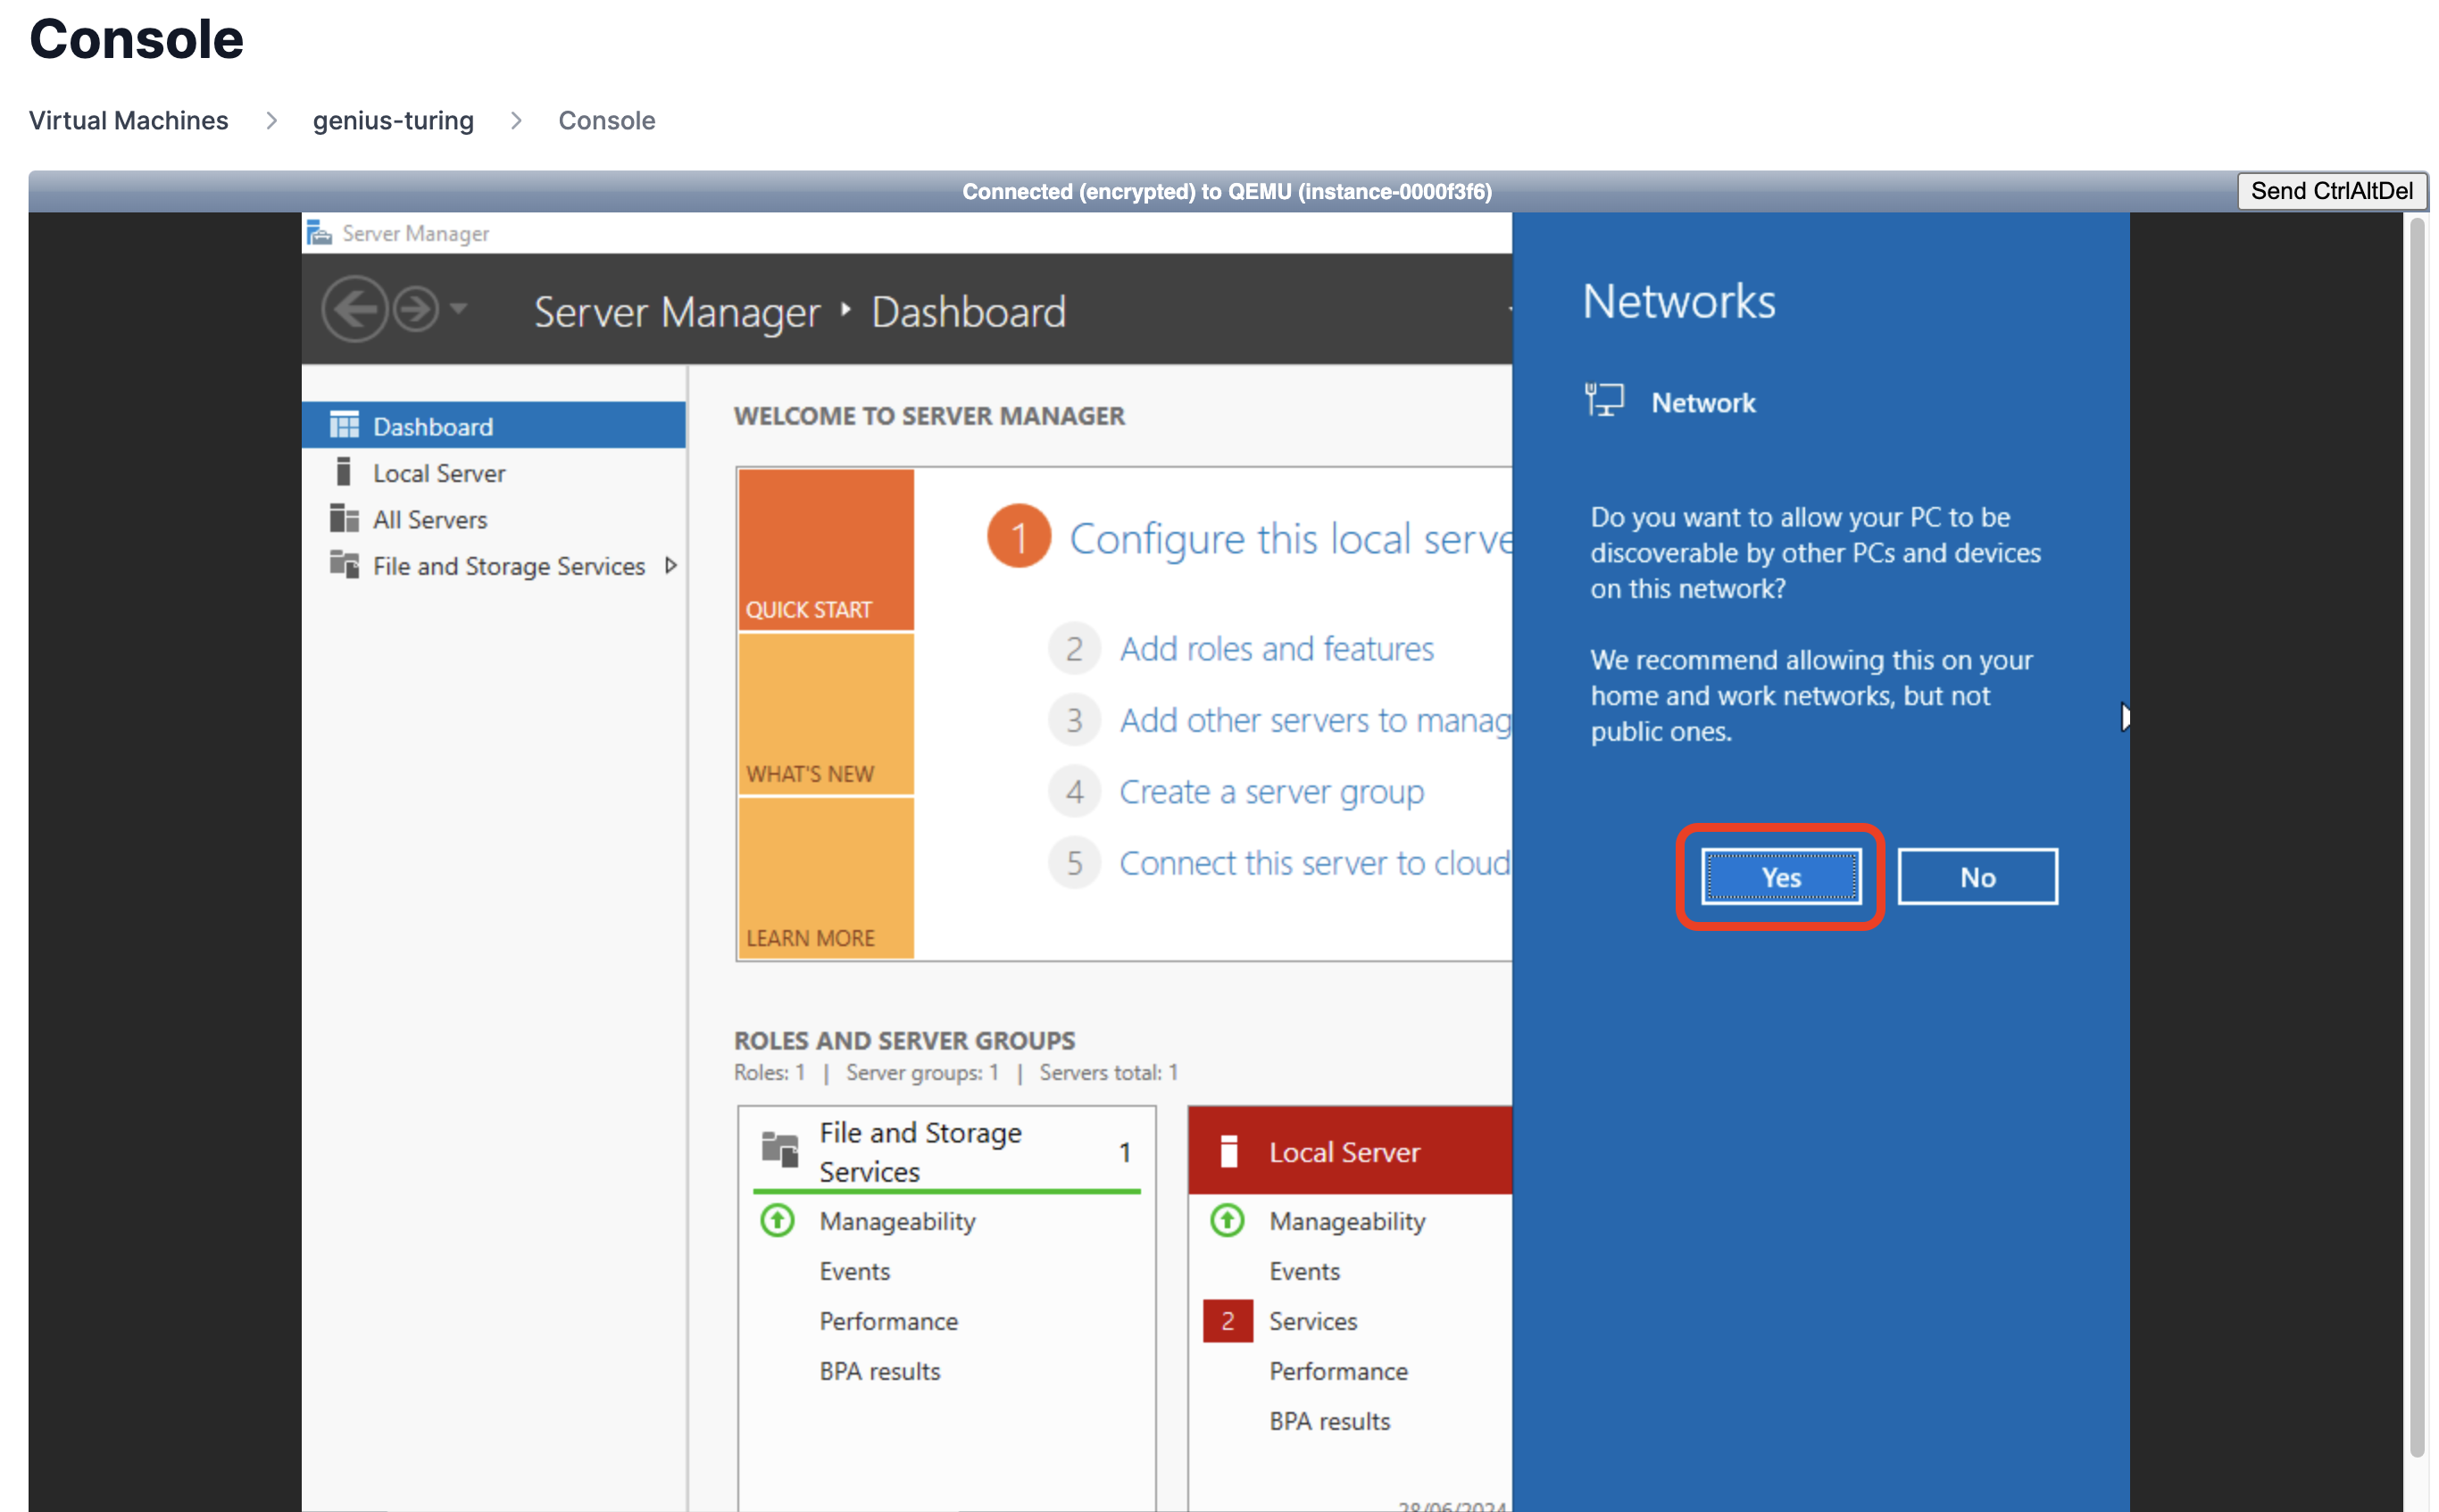Open Events in File and Storage tile
This screenshot has height=1512, width=2439.
point(855,1271)
